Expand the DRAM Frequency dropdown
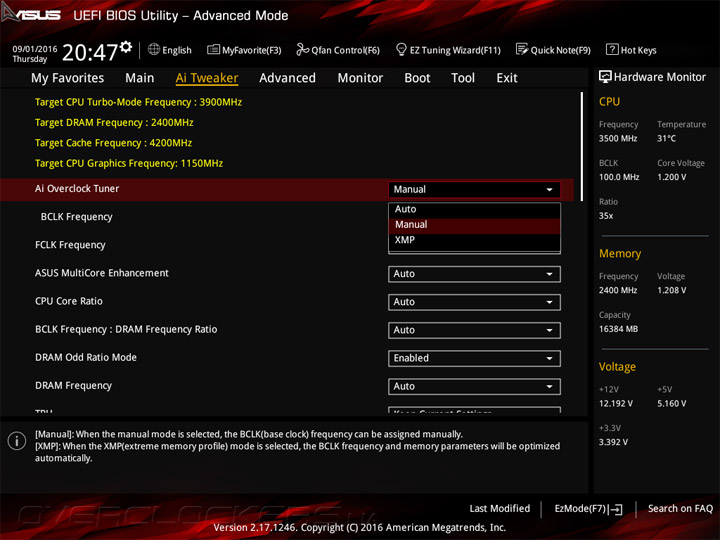This screenshot has height=540, width=720. pyautogui.click(x=474, y=387)
